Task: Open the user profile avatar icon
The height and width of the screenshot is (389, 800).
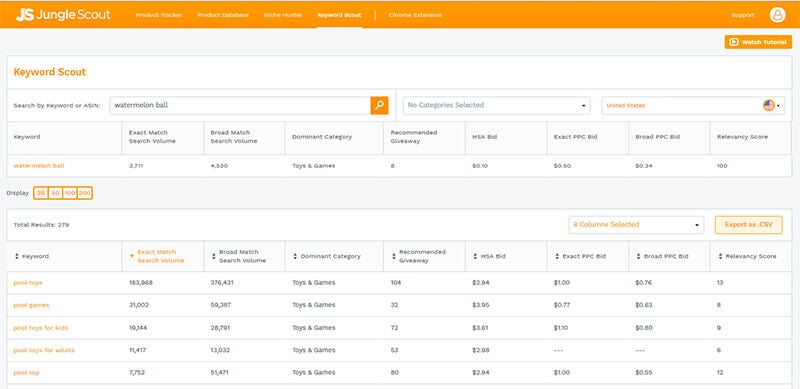Action: point(777,15)
